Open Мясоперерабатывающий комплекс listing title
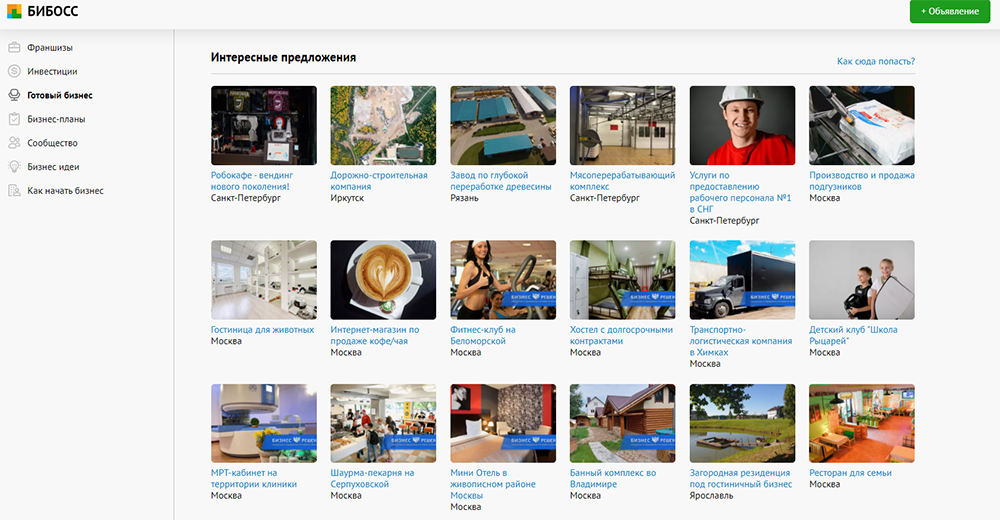Image resolution: width=1000 pixels, height=520 pixels. [622, 181]
